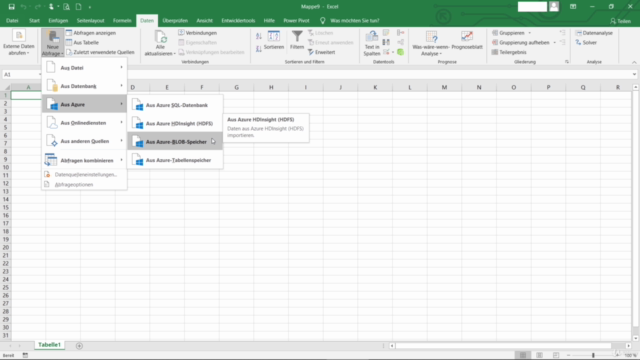Switch to the Überprüfen tab

coord(175,20)
